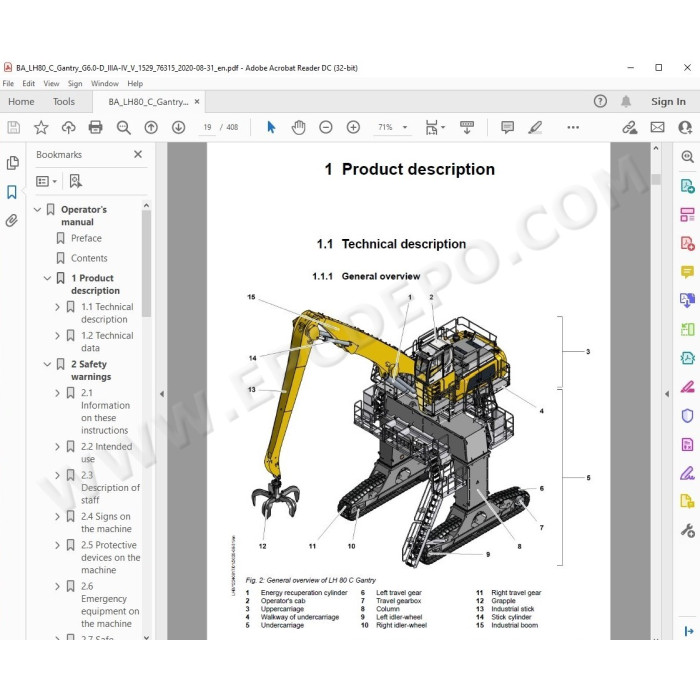This screenshot has height=700, width=700.
Task: Expand 2.6 Emergency equipment bookmark
Action: tap(57, 586)
